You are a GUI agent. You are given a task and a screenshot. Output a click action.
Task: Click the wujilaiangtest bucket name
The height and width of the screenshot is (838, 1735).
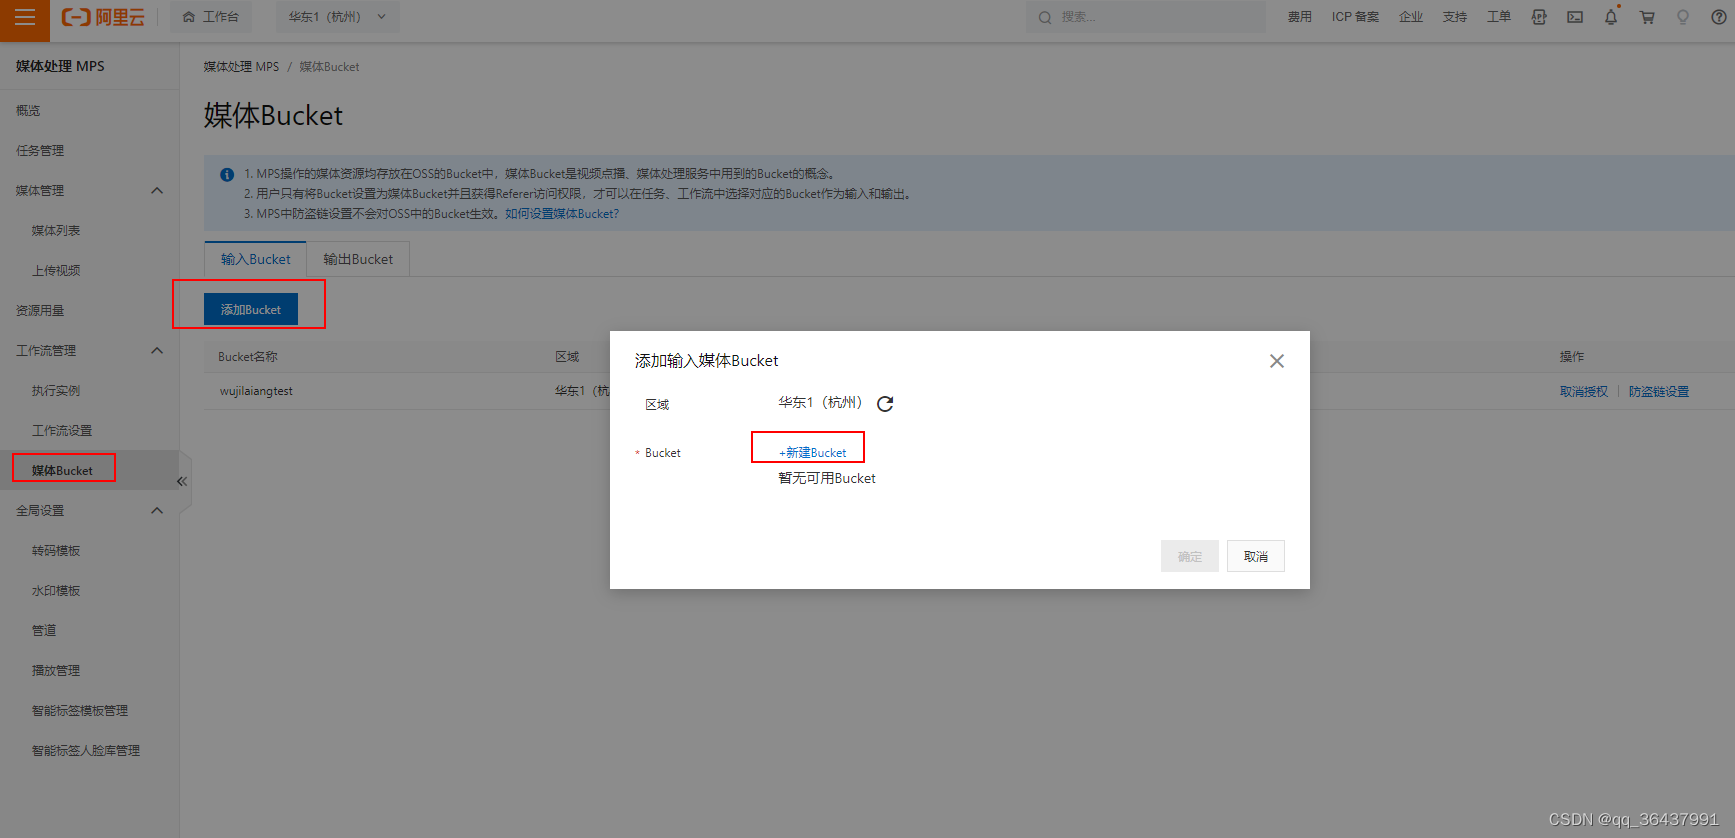pos(256,391)
